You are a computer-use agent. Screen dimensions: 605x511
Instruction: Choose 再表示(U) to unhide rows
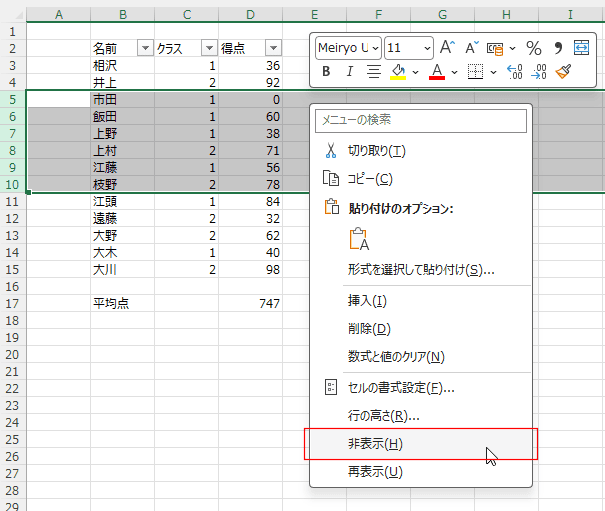pyautogui.click(x=421, y=472)
